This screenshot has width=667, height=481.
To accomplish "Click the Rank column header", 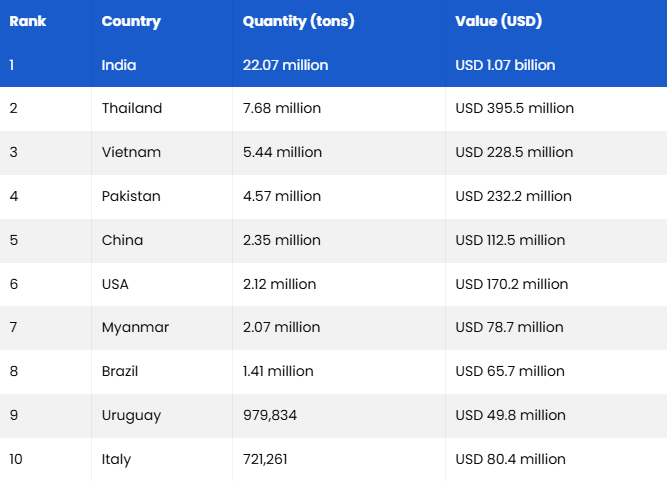I will (x=28, y=21).
